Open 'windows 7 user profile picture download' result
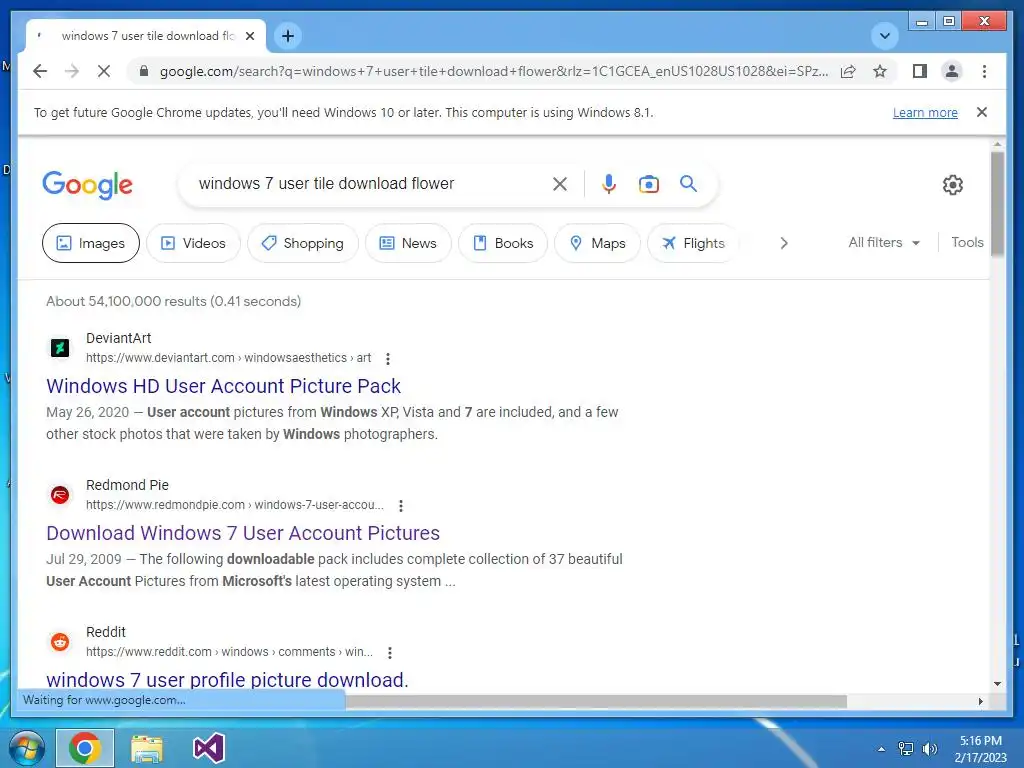Screen dimensions: 1024x768 227,680
